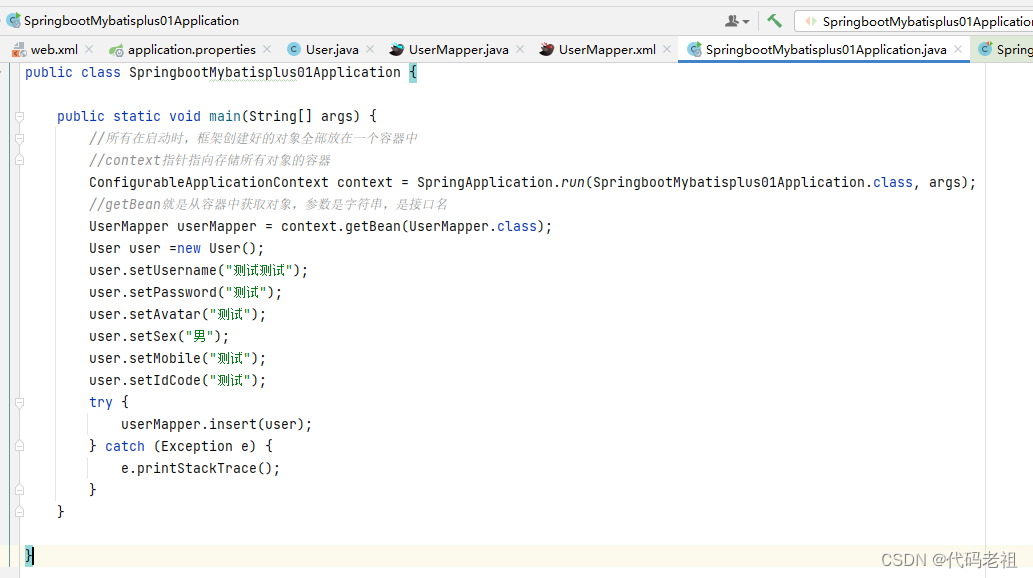Viewport: 1033px width, 578px height.
Task: Switch to UserMapper.java tab
Action: (x=459, y=49)
